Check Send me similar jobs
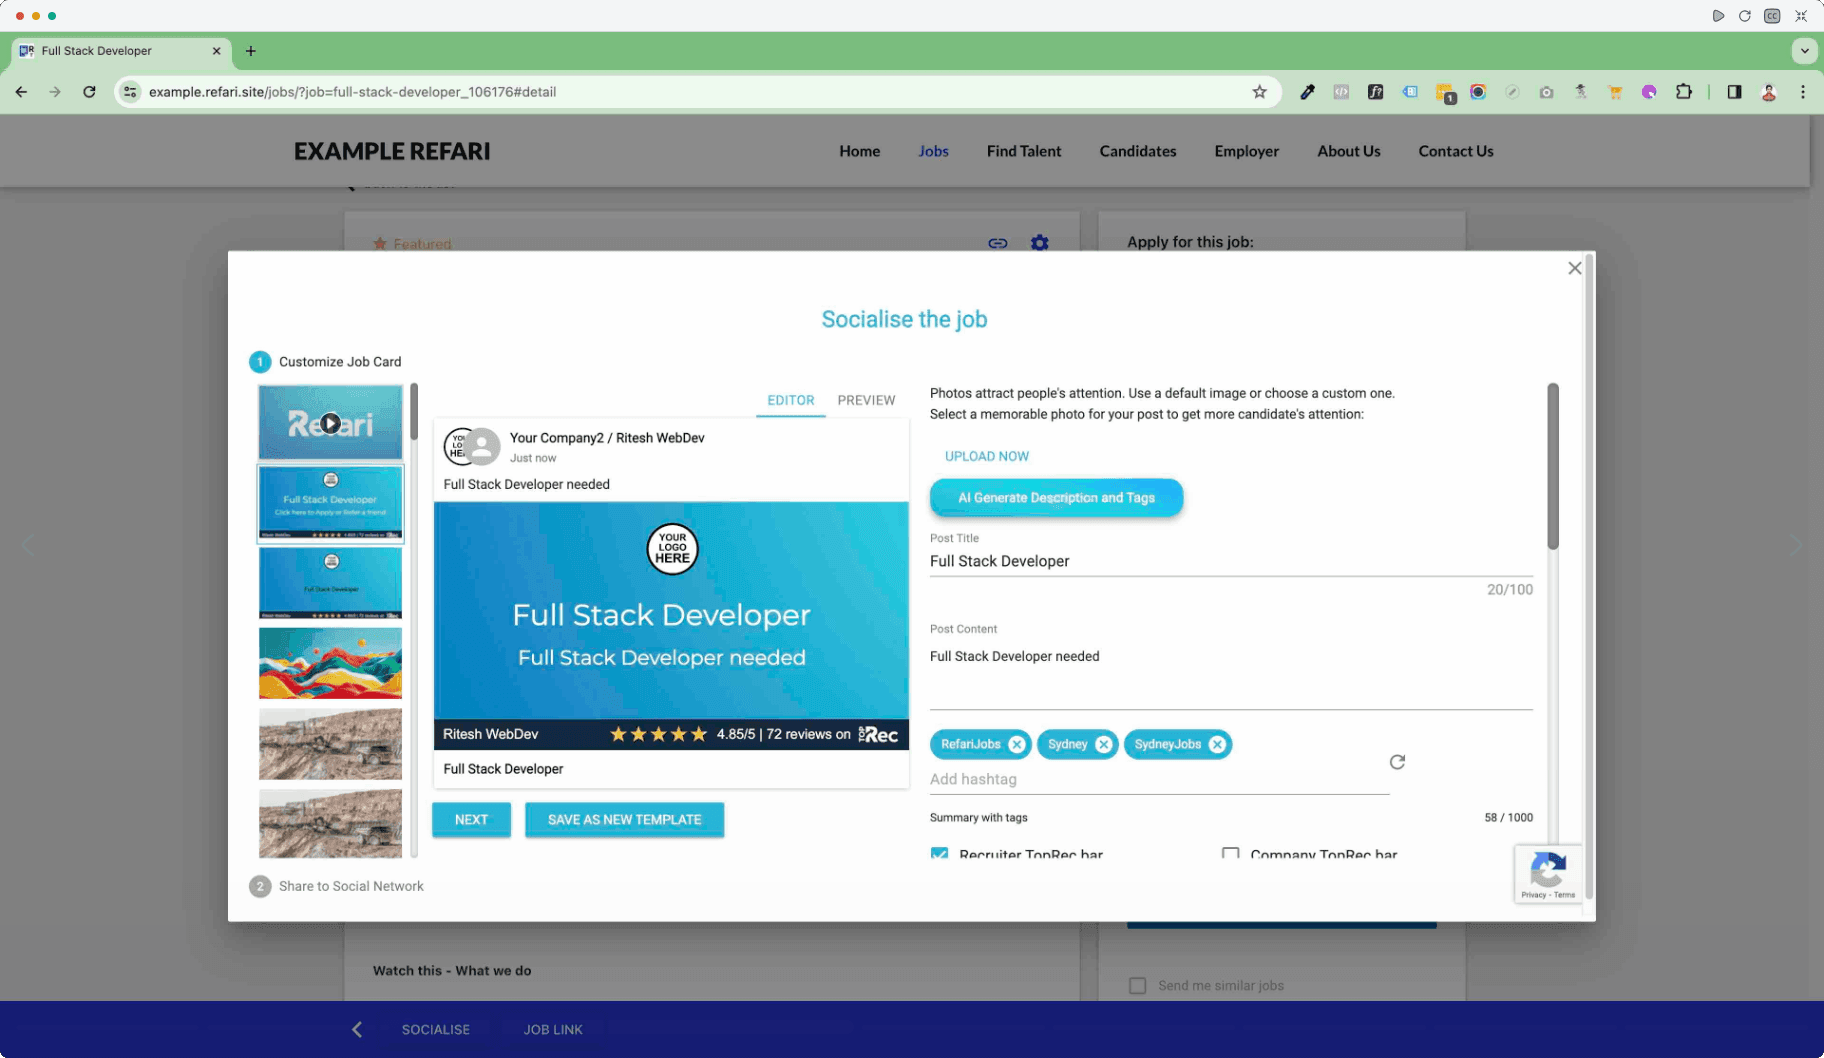This screenshot has width=1824, height=1058. pos(1137,985)
